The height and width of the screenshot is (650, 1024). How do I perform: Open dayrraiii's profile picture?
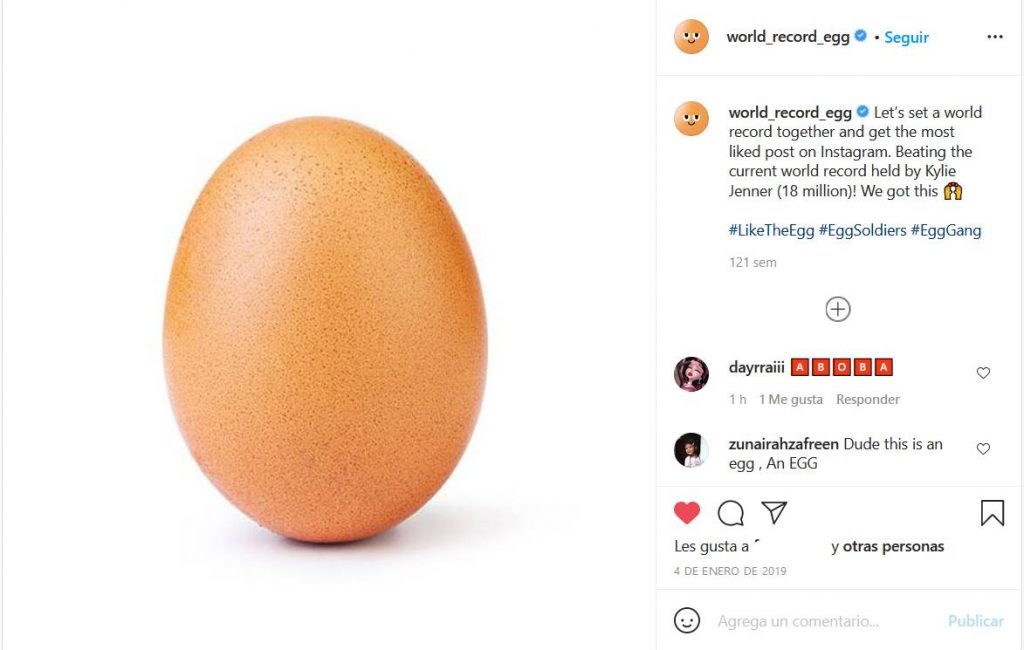coord(691,374)
